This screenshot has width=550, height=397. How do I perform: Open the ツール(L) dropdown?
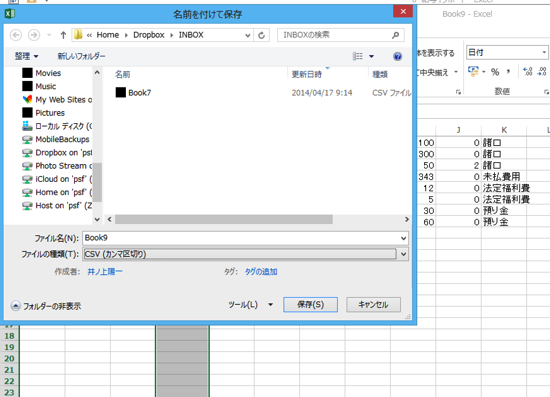click(250, 304)
